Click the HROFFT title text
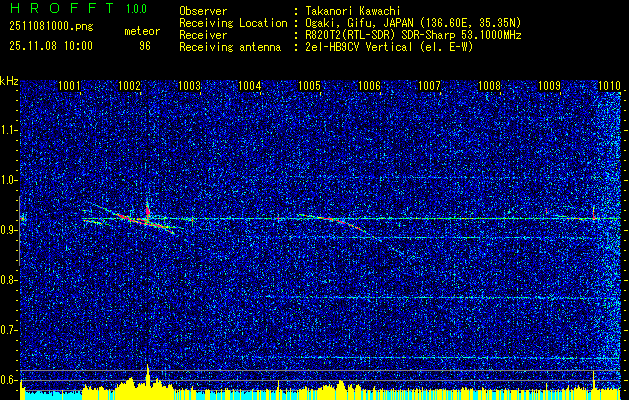Image resolution: width=629 pixels, height=400 pixels. pos(62,8)
